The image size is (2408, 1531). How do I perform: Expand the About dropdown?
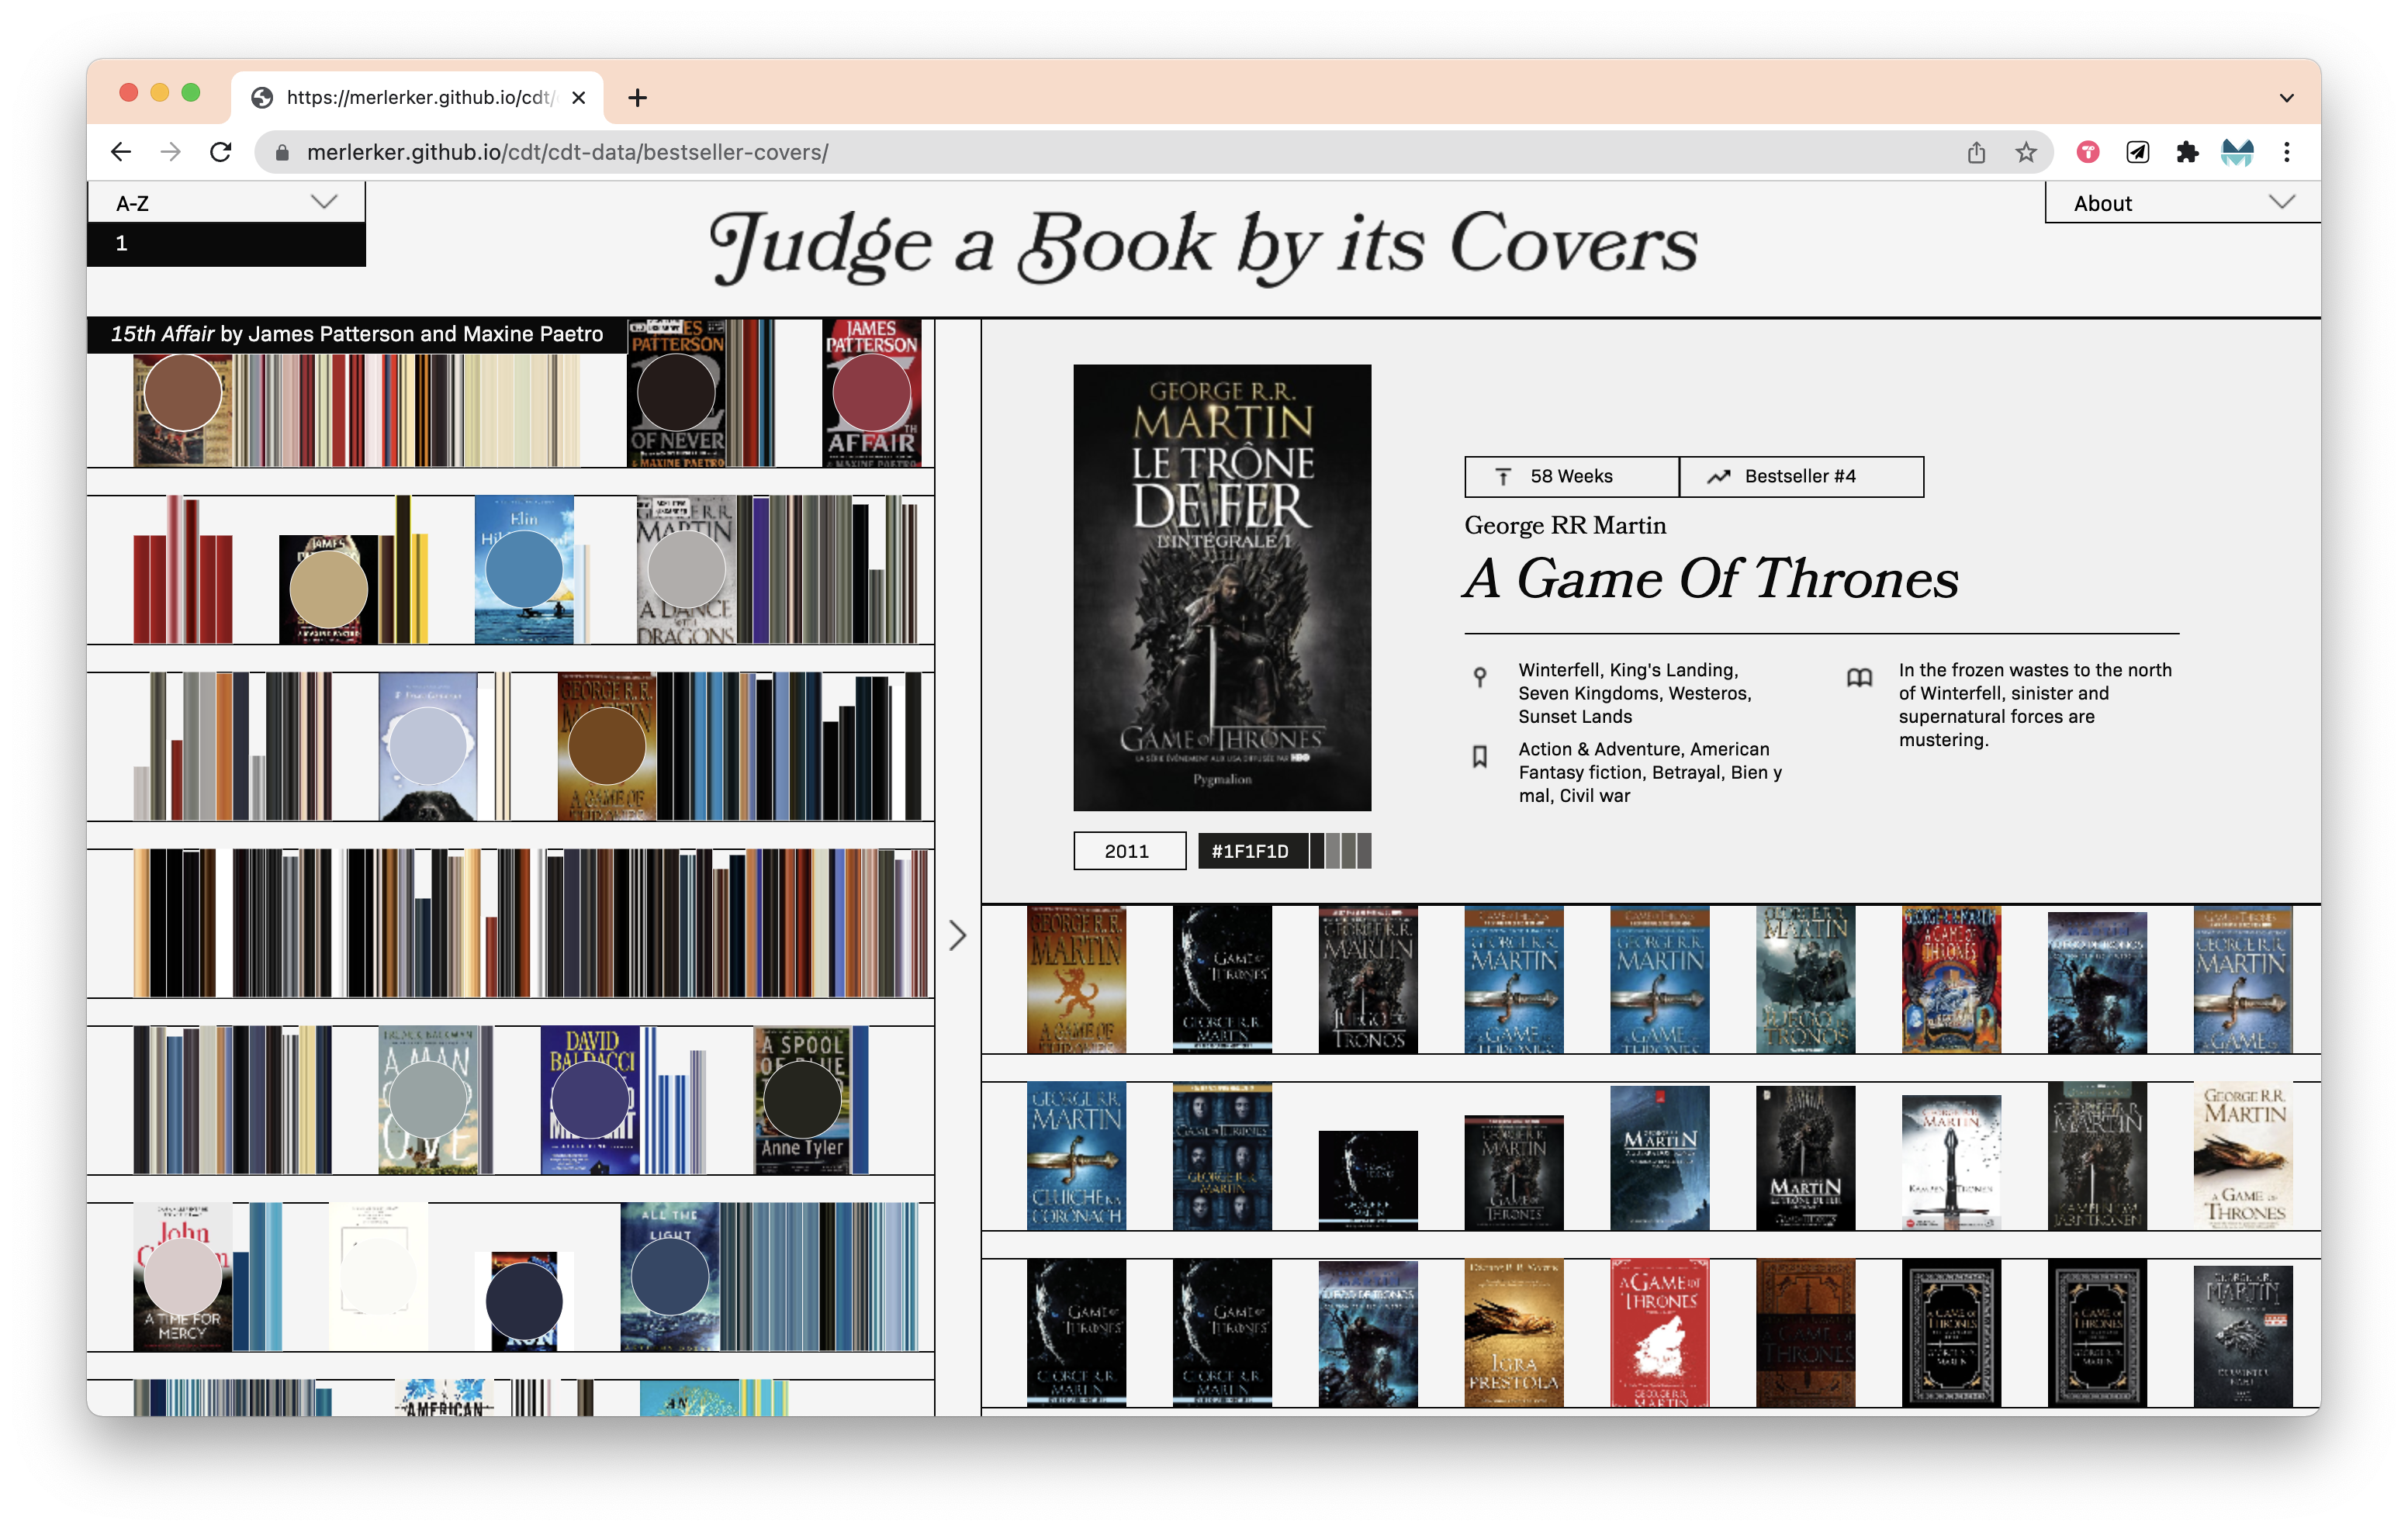pyautogui.click(x=2182, y=202)
